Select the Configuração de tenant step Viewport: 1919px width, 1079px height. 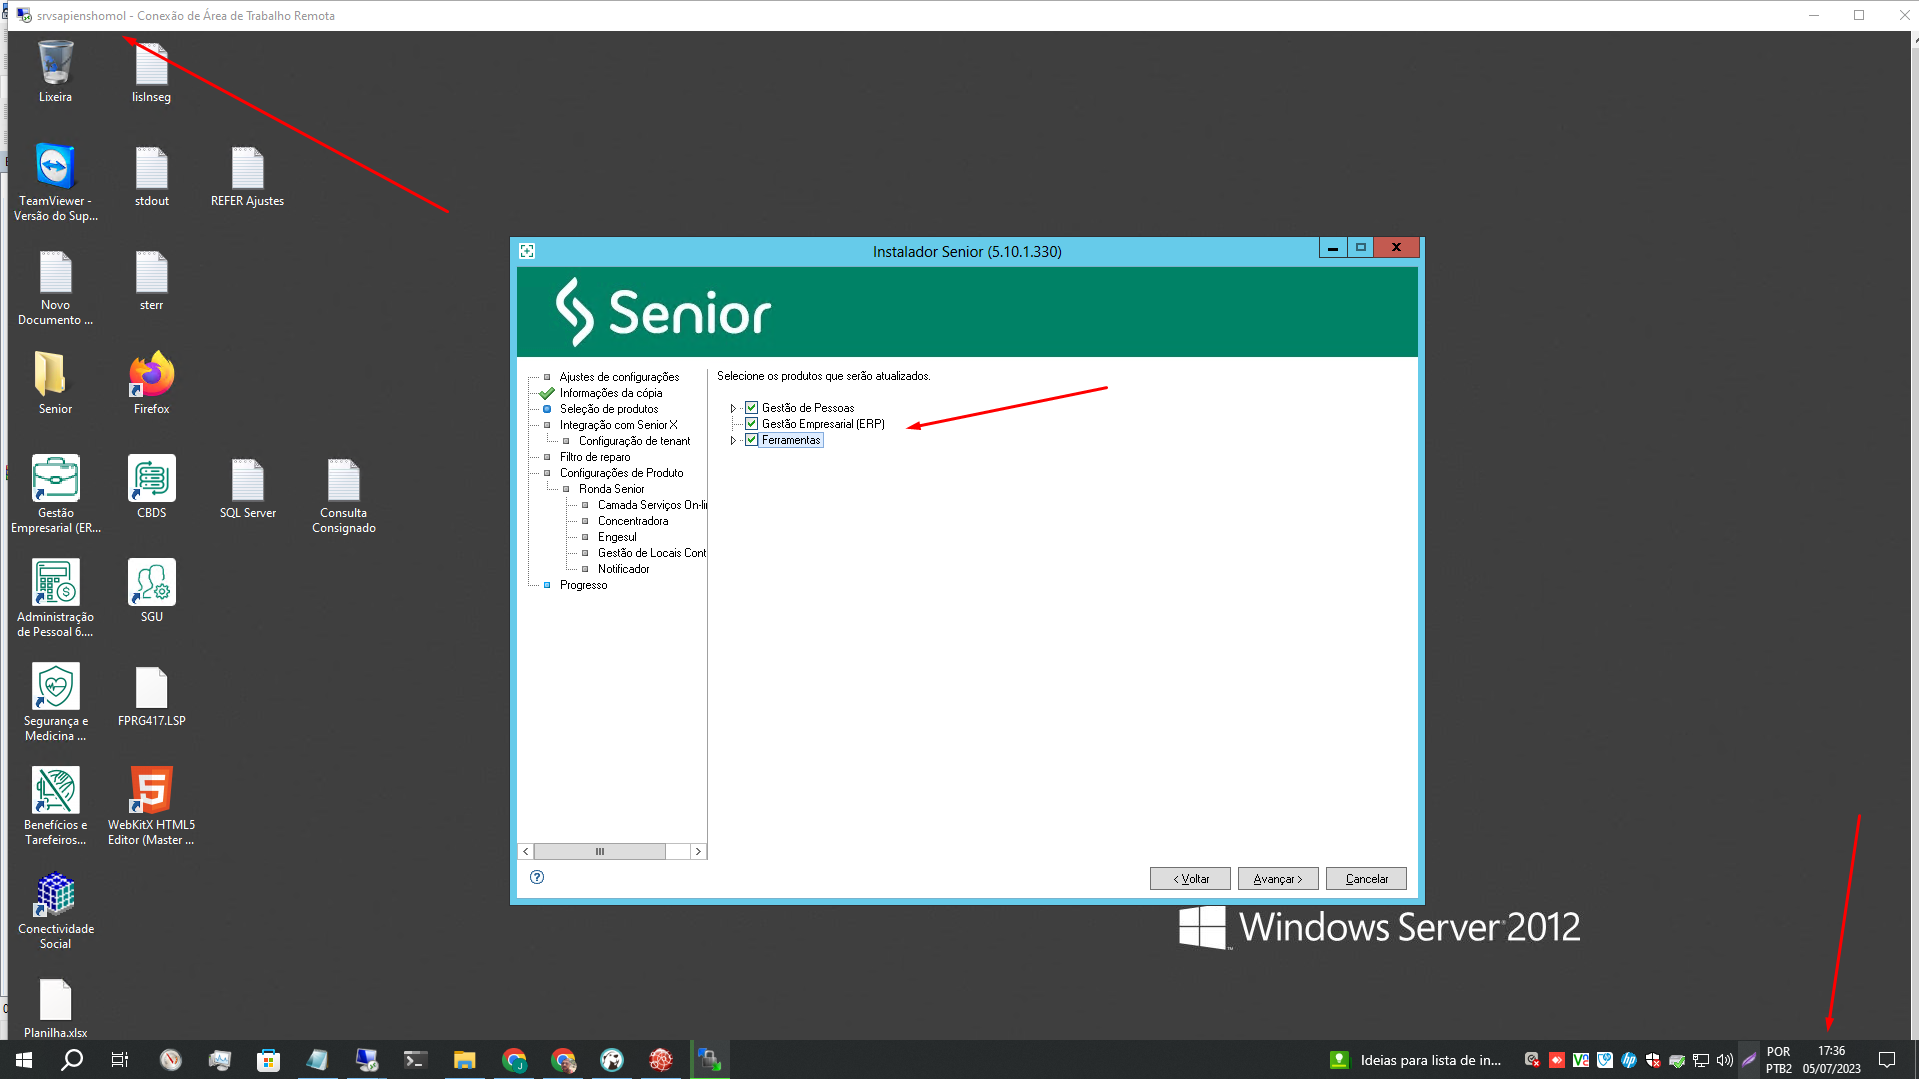pyautogui.click(x=634, y=441)
